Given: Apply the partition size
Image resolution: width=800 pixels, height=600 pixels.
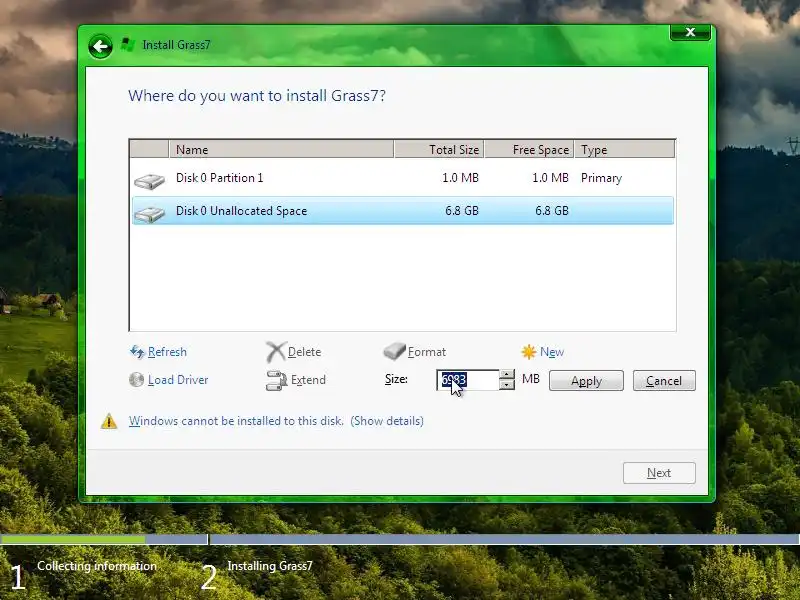Looking at the screenshot, I should 586,381.
